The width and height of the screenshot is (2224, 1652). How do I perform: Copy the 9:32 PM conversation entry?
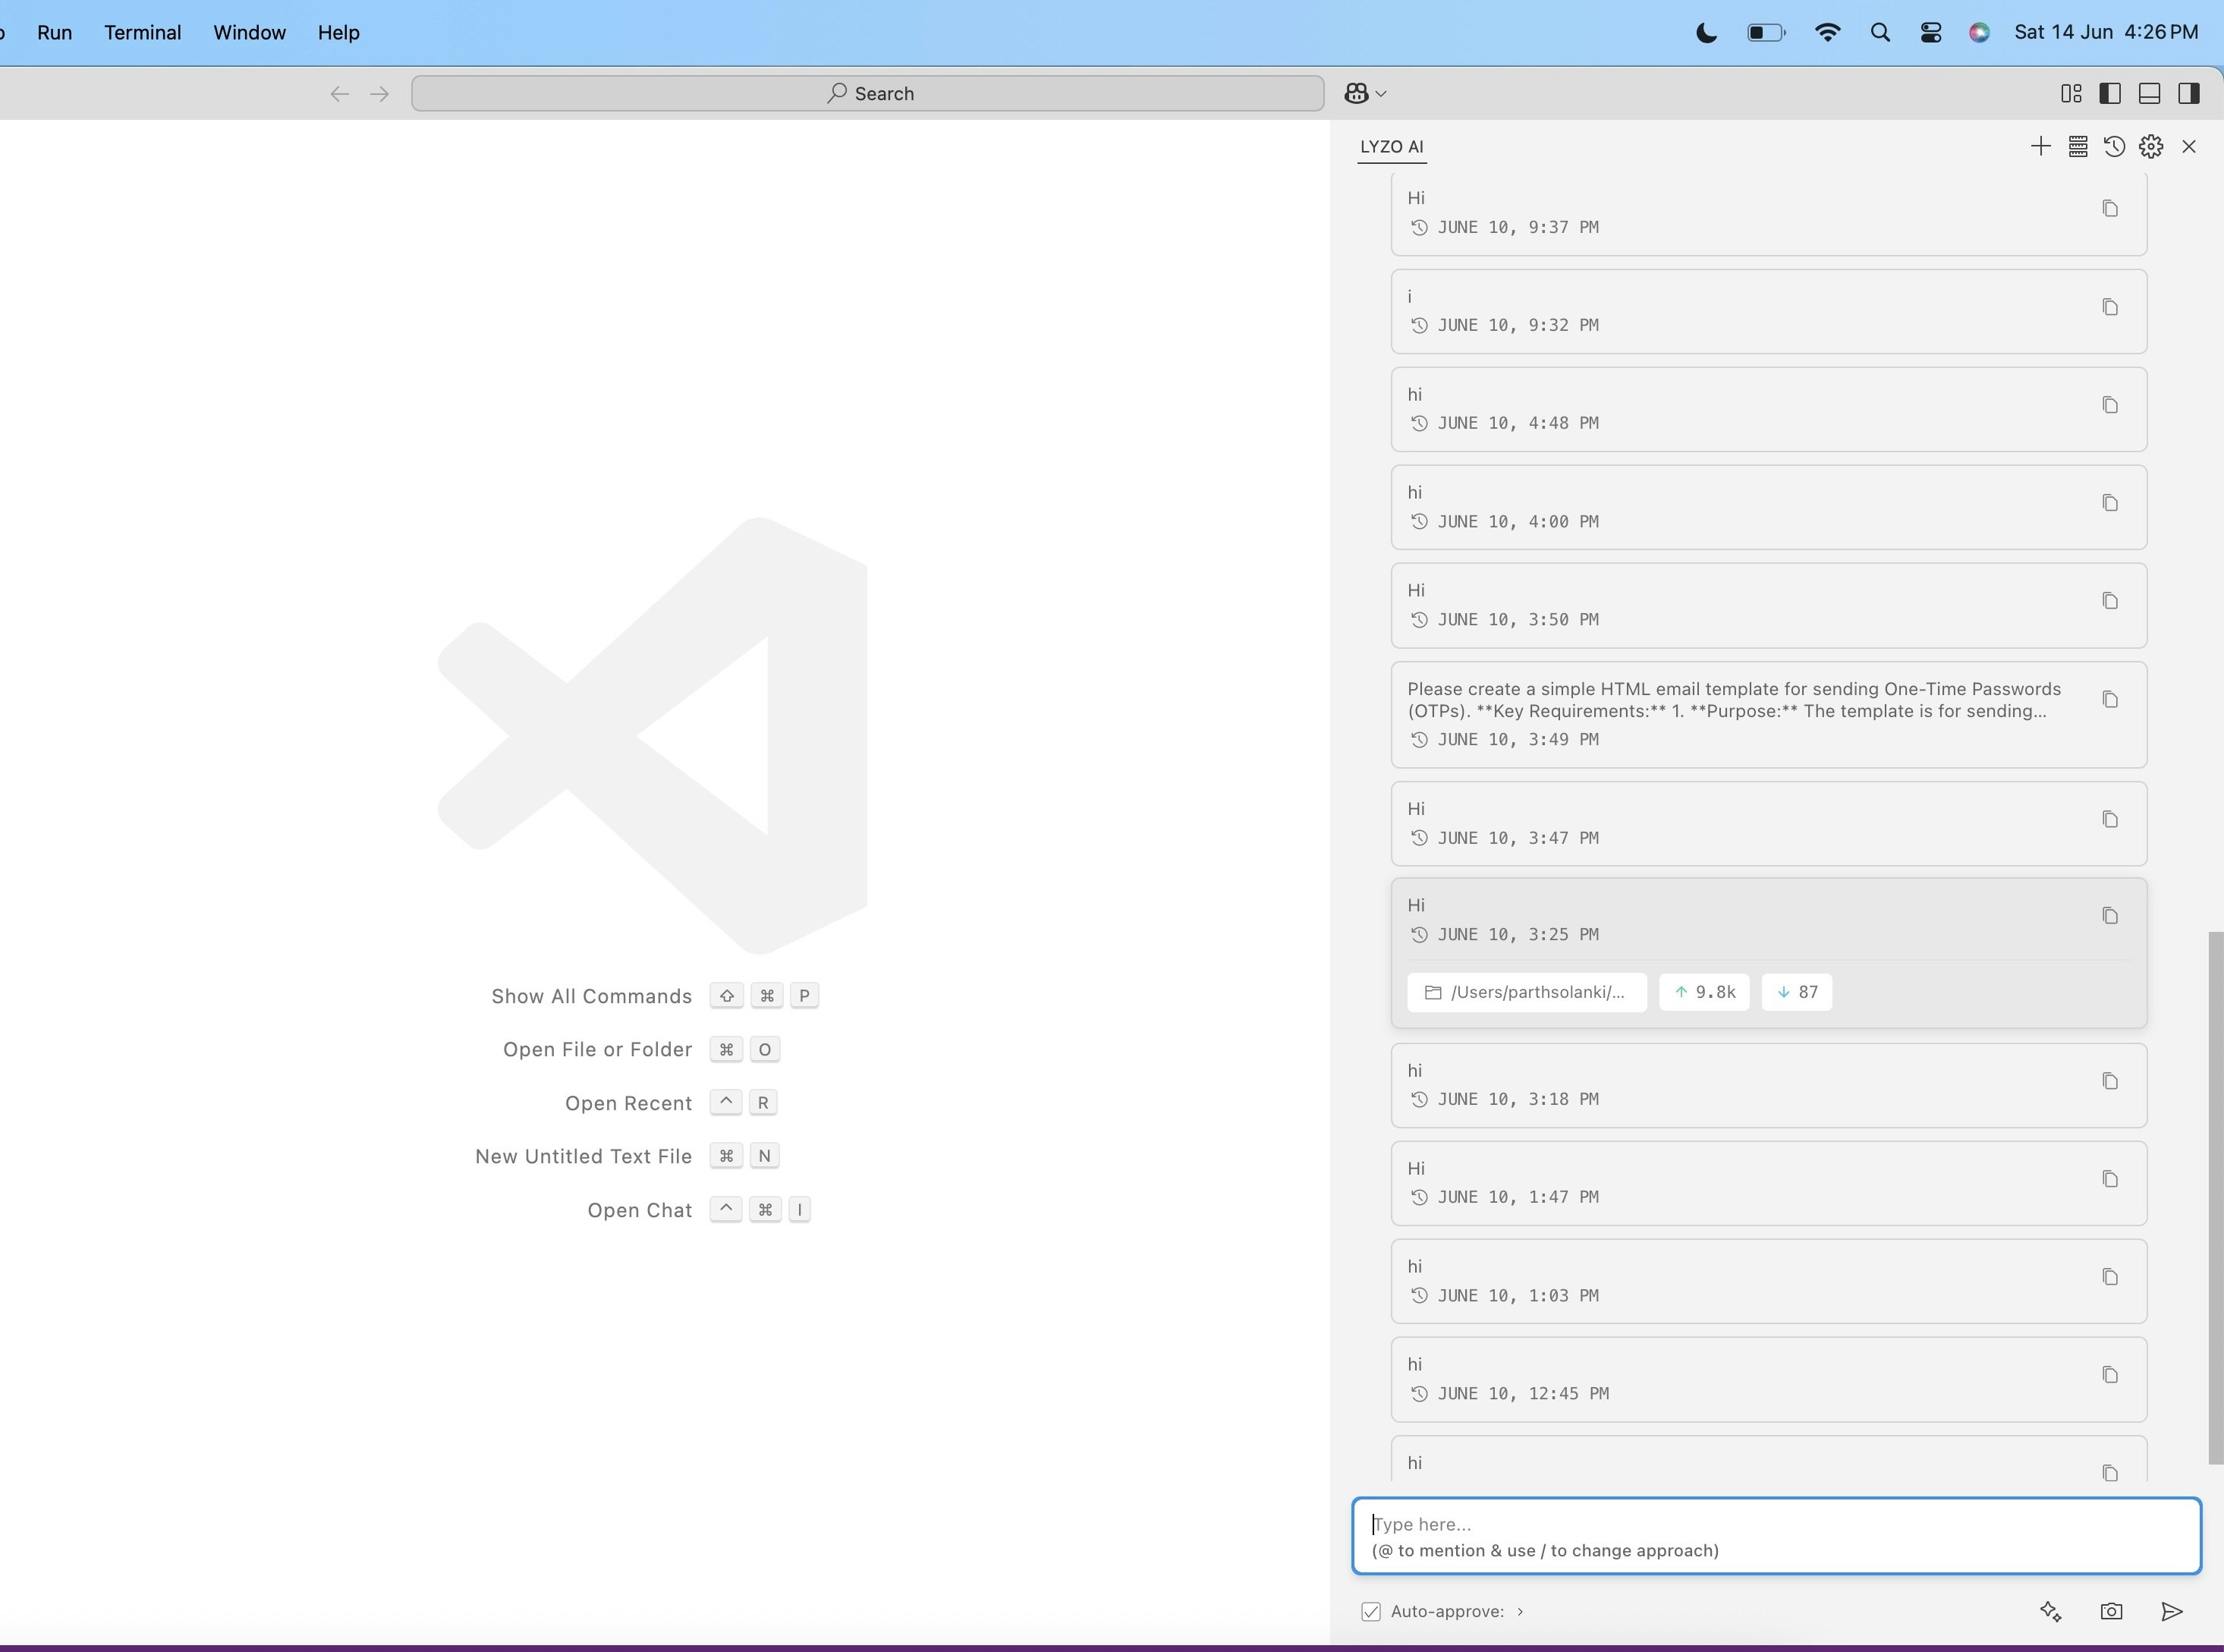[x=2110, y=307]
